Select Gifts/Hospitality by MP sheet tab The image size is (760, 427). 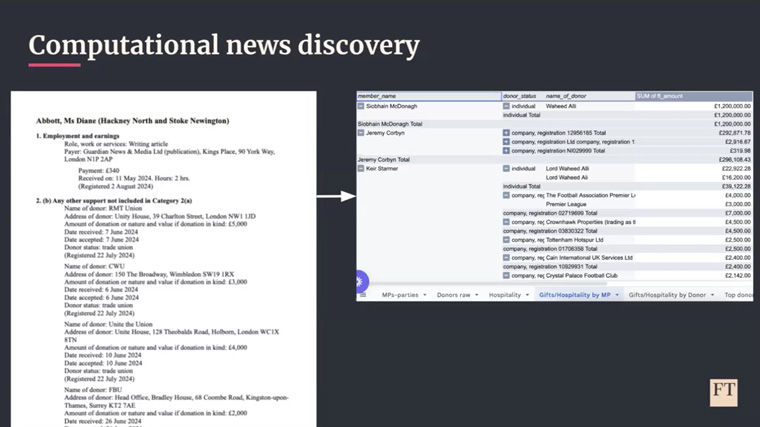click(x=574, y=295)
